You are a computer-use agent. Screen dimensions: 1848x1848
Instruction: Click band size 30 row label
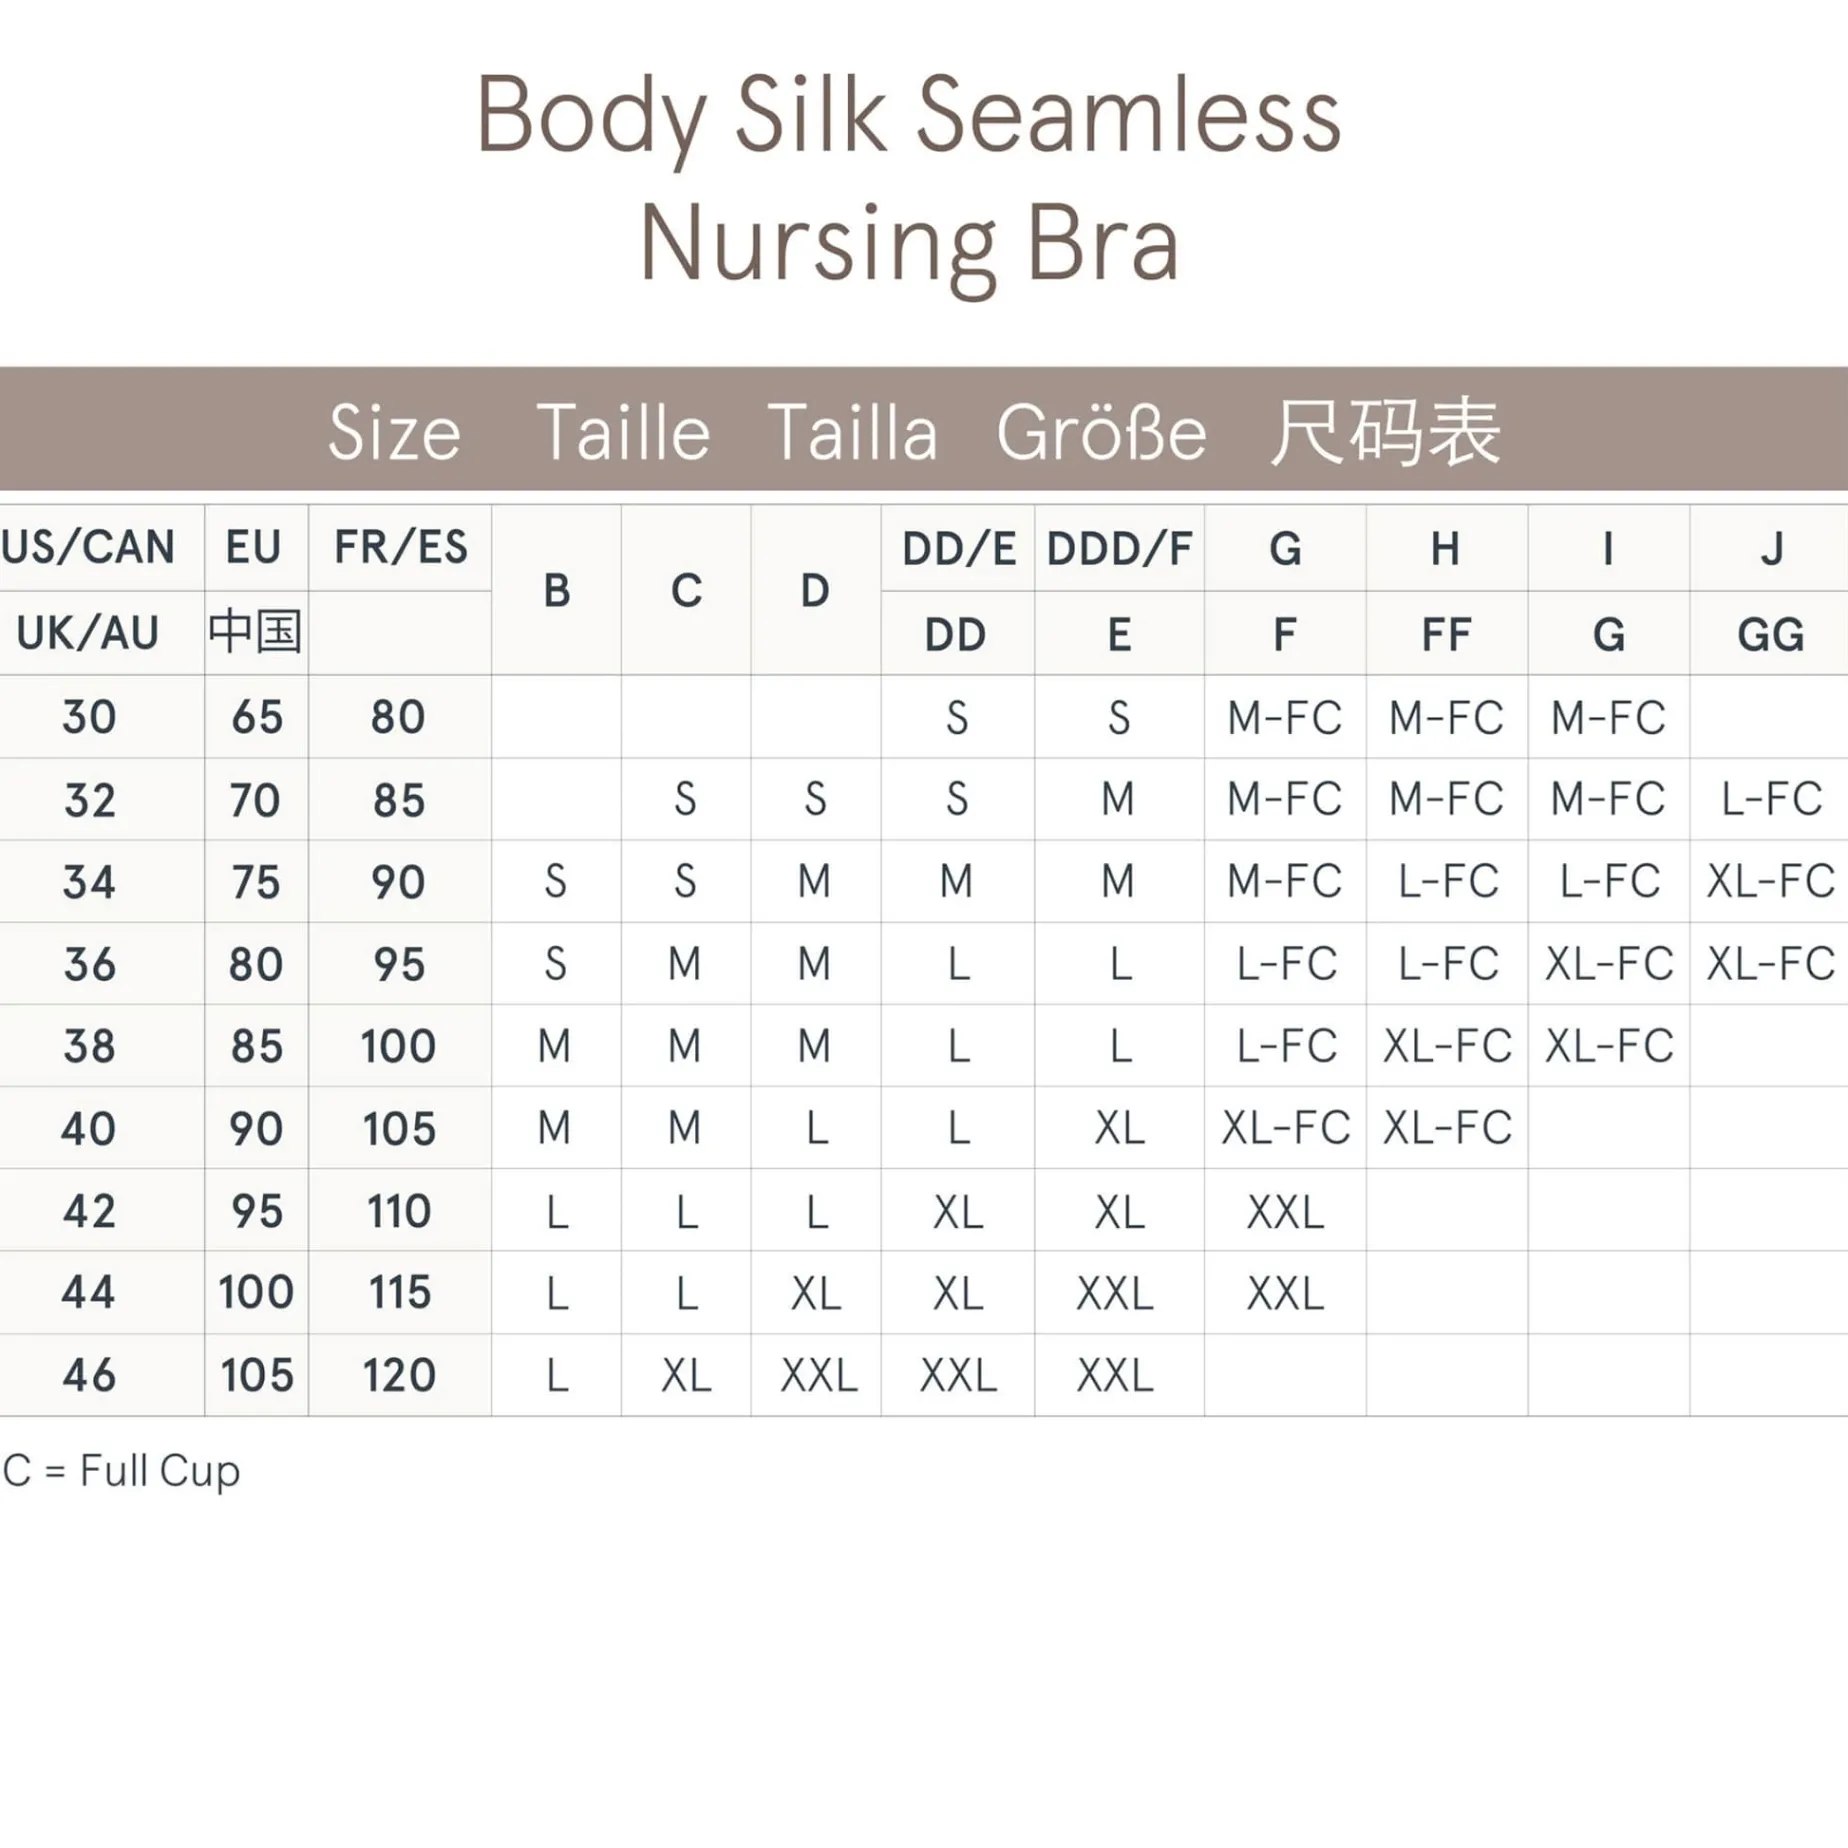tap(89, 717)
